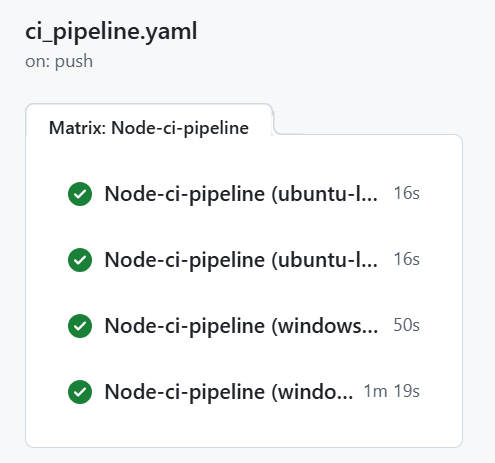This screenshot has width=495, height=463.
Task: Click success check icon of second ubuntu job
Action: coord(80,260)
